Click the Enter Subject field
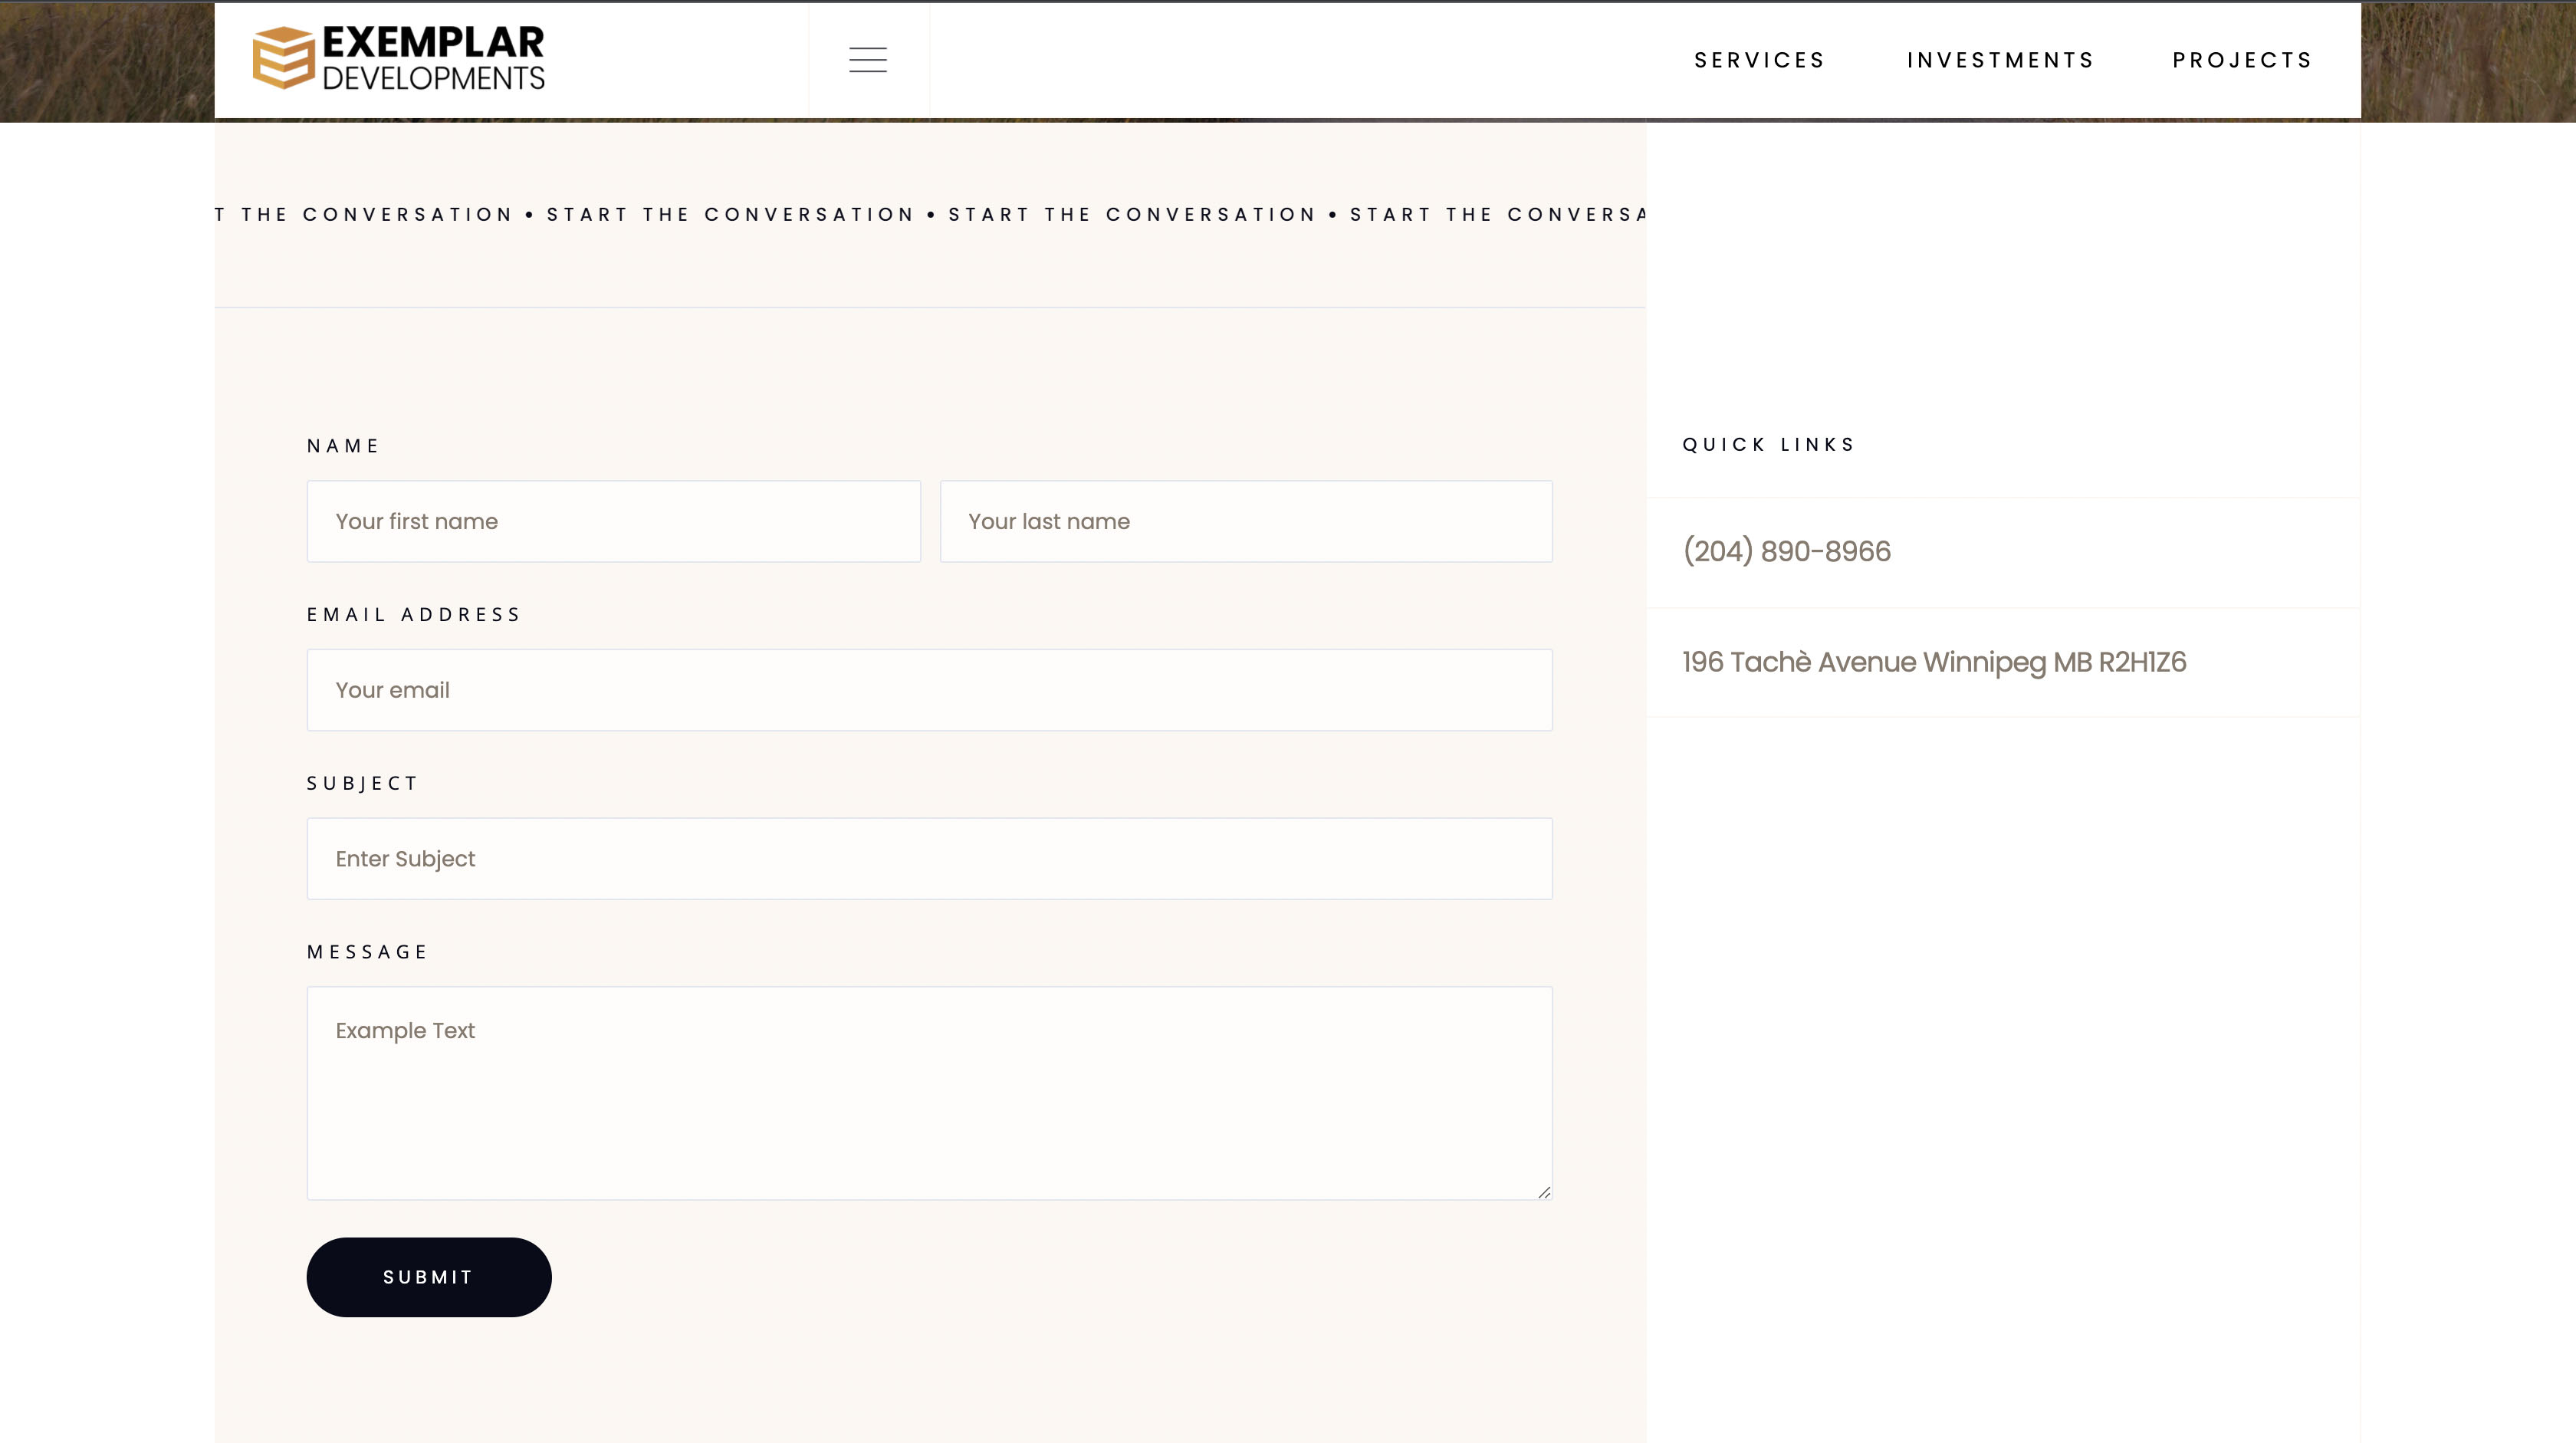Screen dimensions: 2576x1443 tap(929, 859)
